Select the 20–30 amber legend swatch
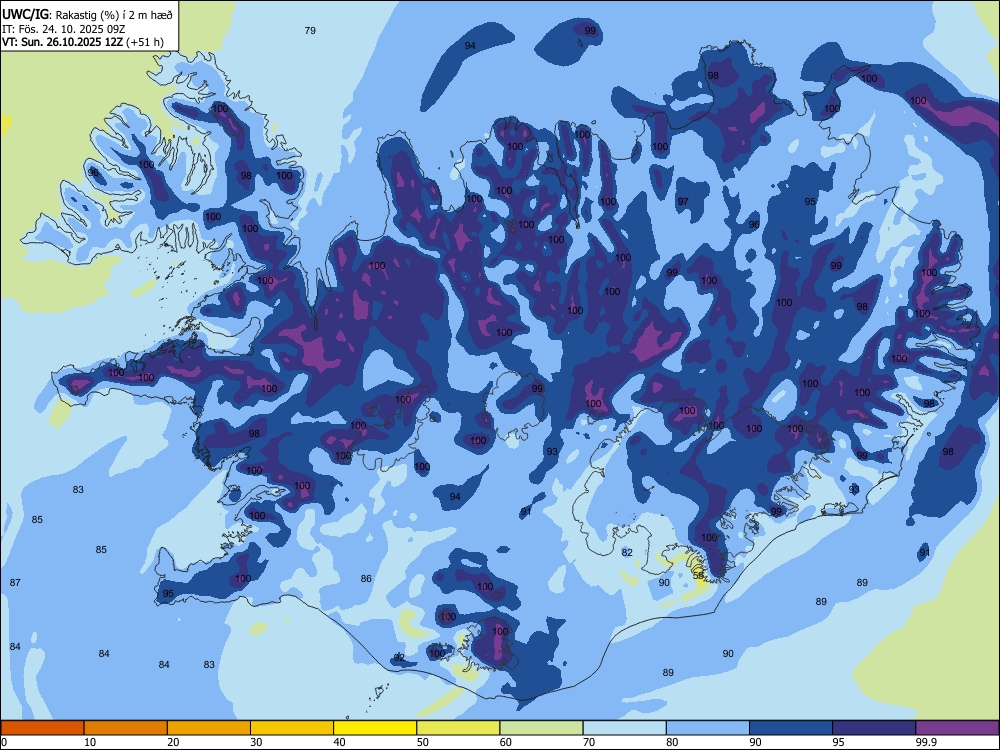1000x750 pixels. pos(209,728)
